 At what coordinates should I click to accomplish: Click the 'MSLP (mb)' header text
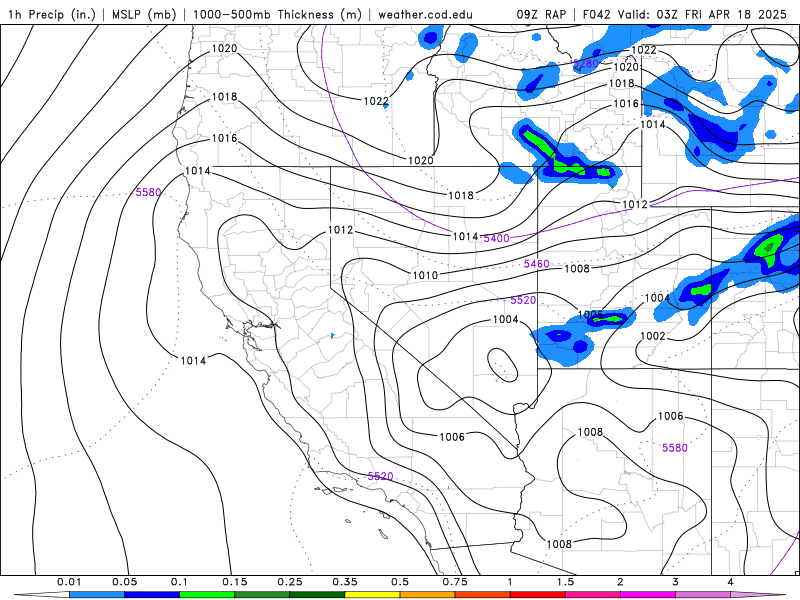[x=144, y=15]
